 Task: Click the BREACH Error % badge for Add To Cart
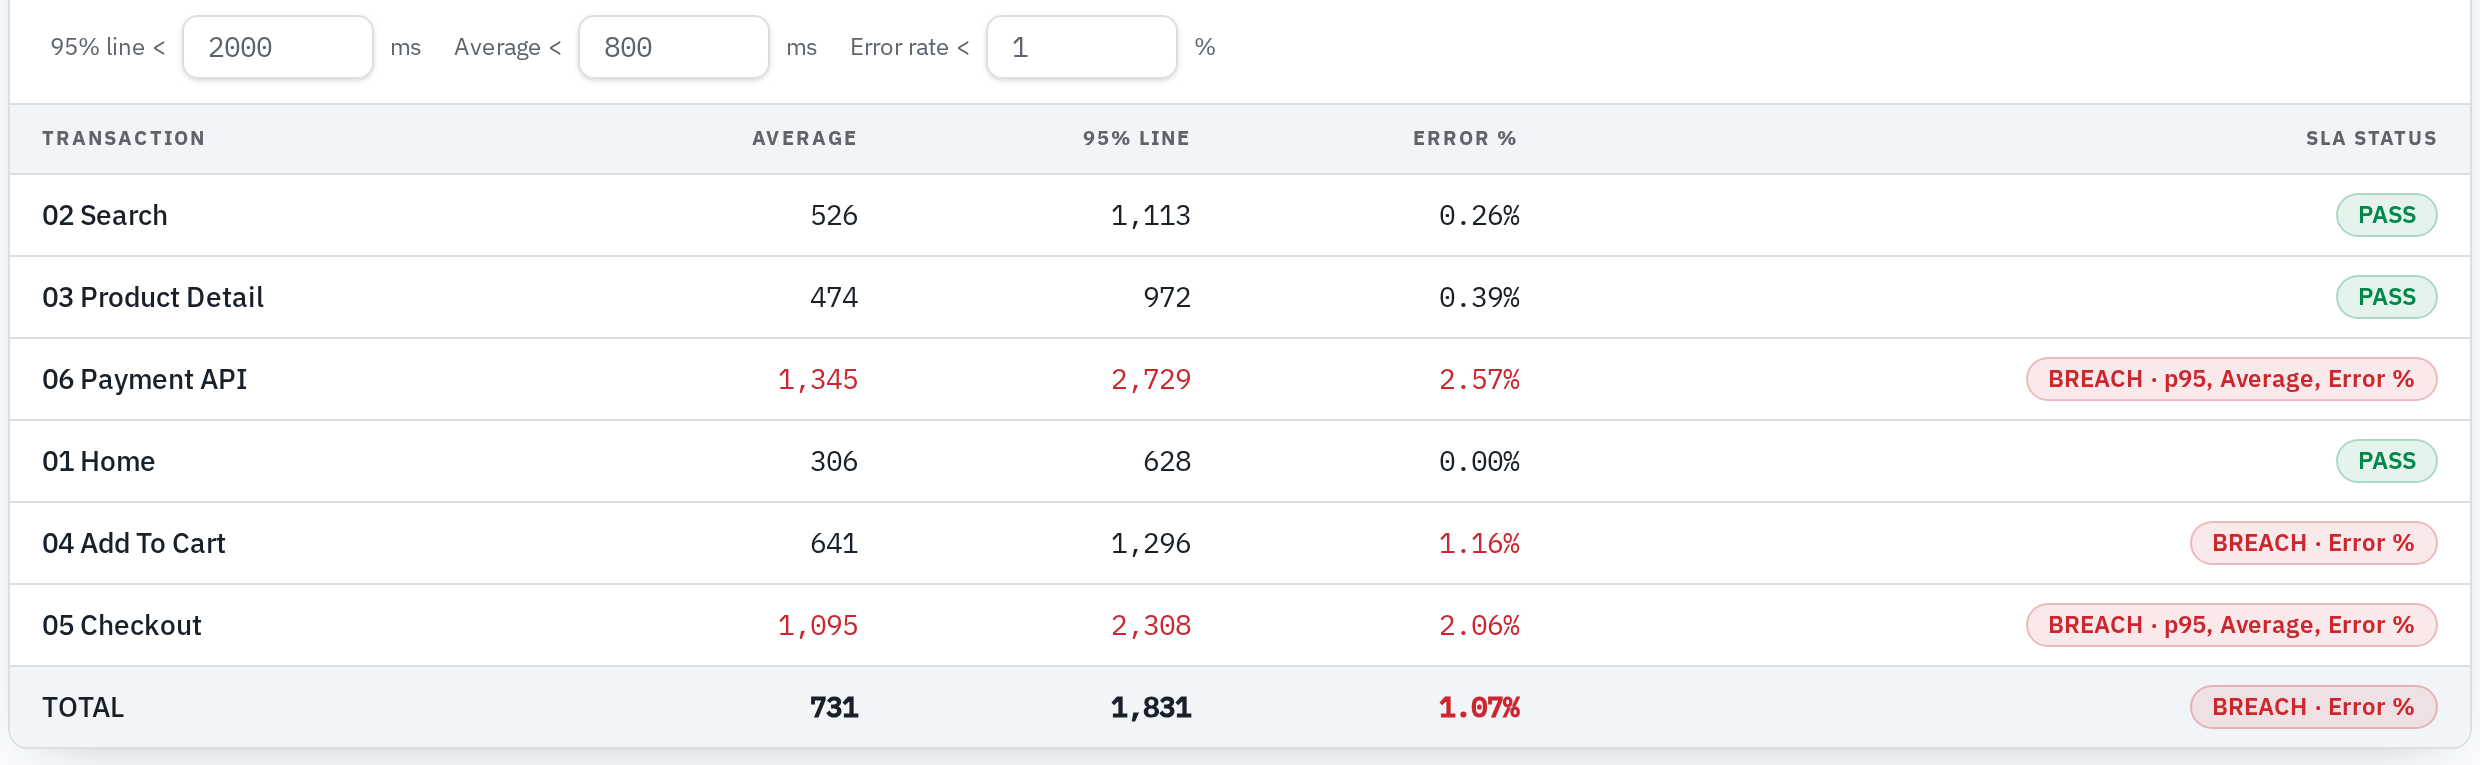tap(2314, 543)
